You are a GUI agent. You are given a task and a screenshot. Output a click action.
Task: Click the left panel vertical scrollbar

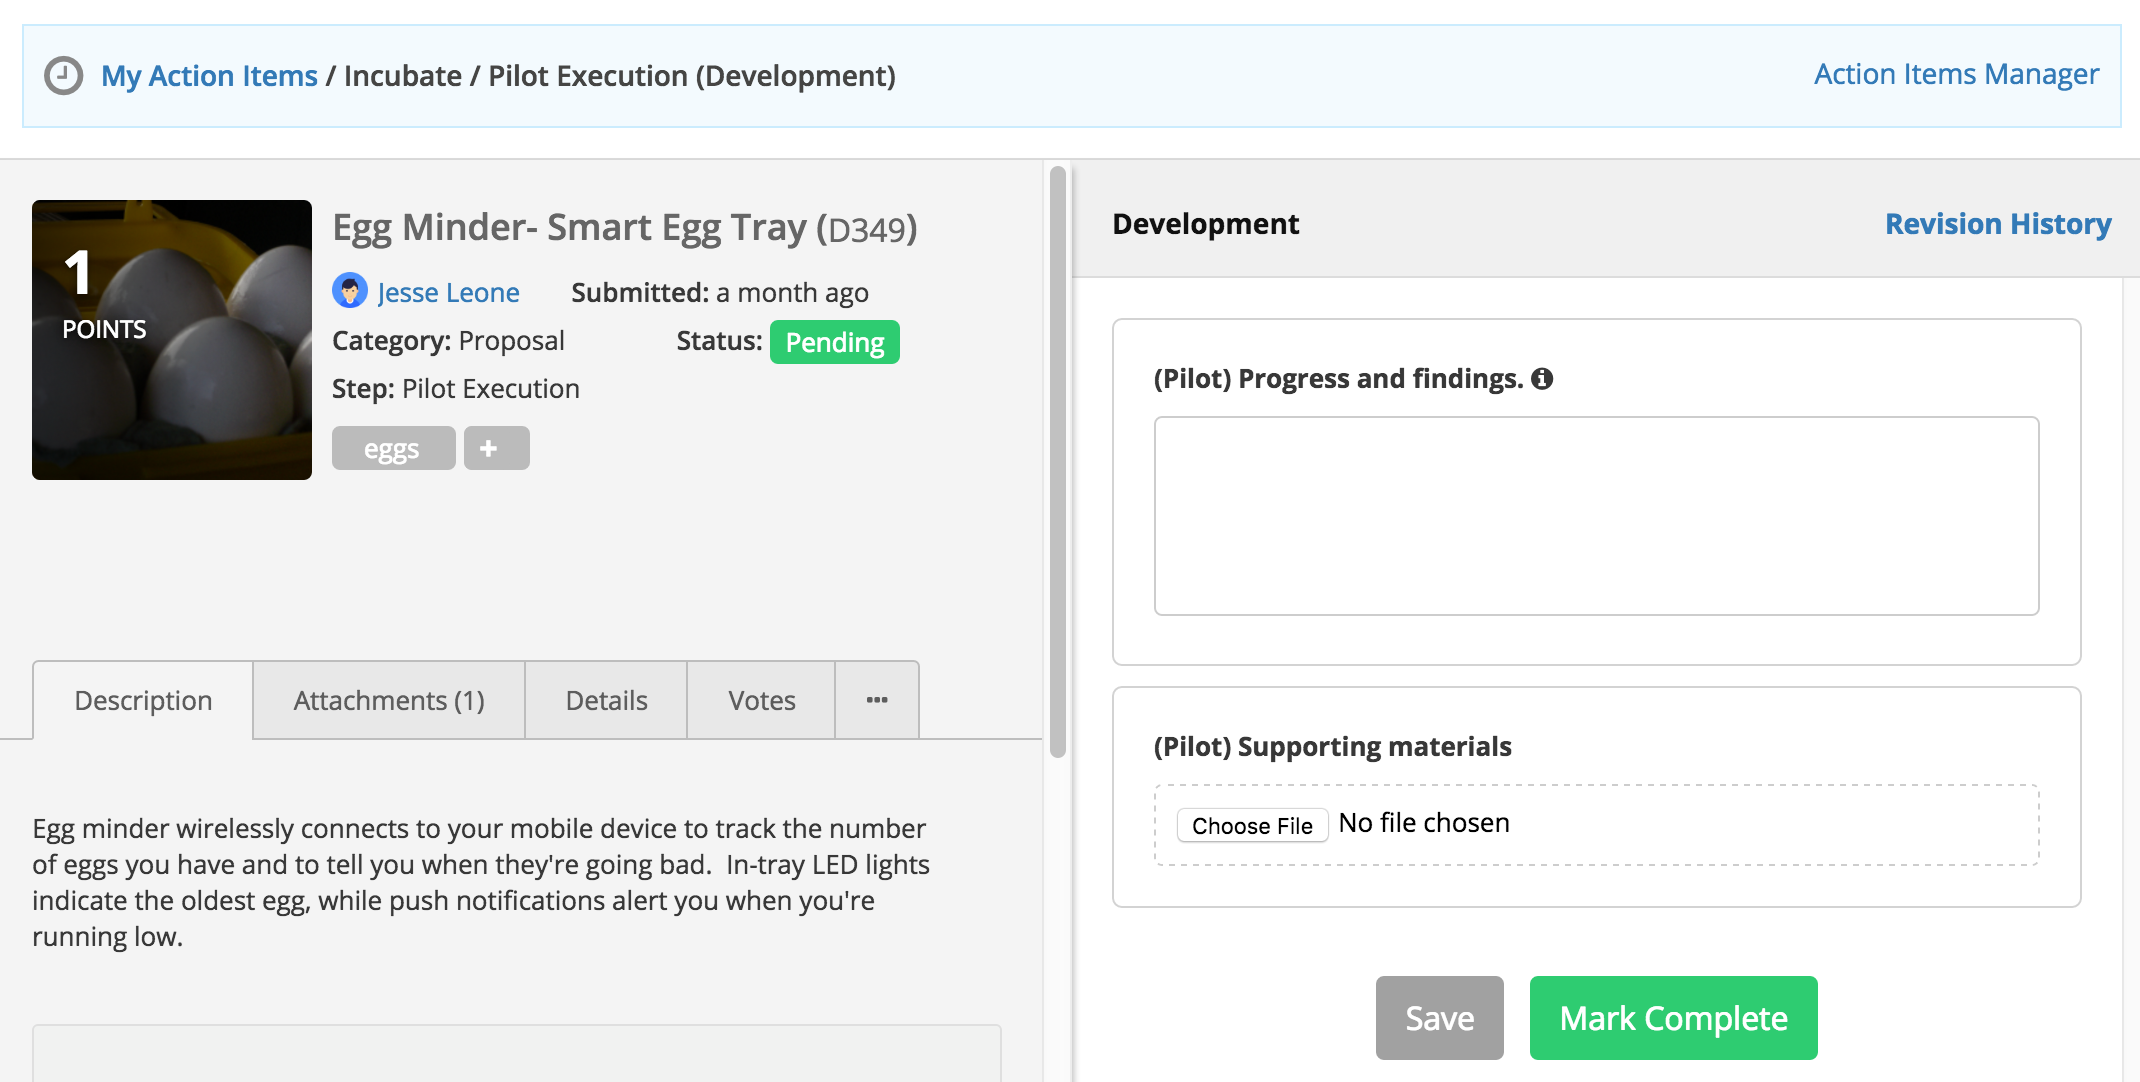pos(1057,462)
